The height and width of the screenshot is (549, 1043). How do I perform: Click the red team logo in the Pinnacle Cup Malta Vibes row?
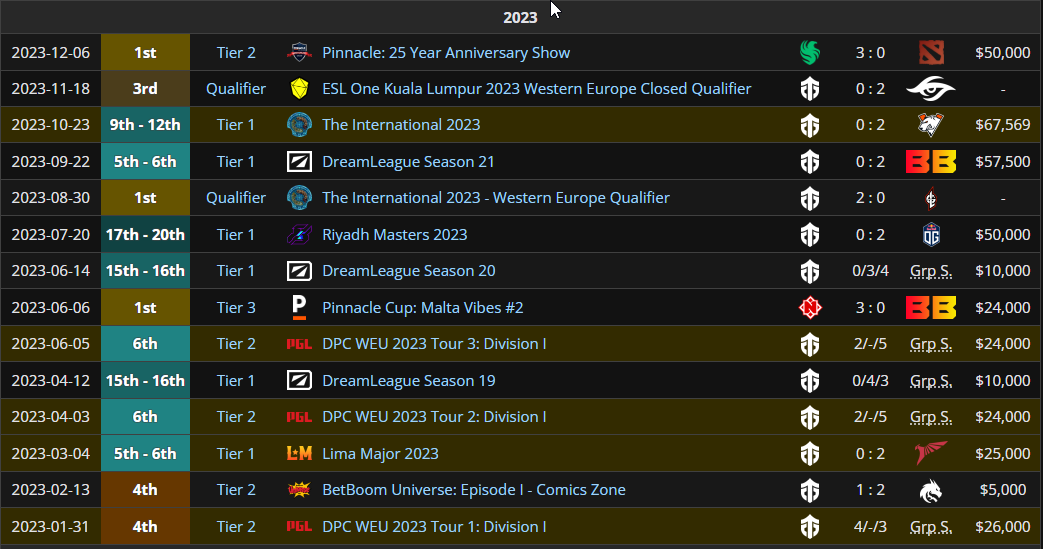810,308
